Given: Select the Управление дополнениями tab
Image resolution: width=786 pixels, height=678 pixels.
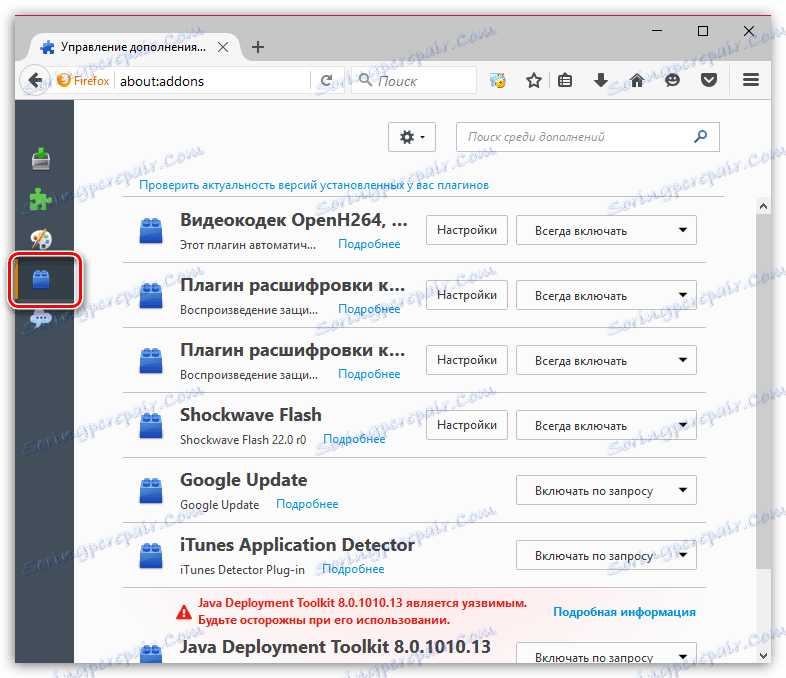Looking at the screenshot, I should pos(133,47).
